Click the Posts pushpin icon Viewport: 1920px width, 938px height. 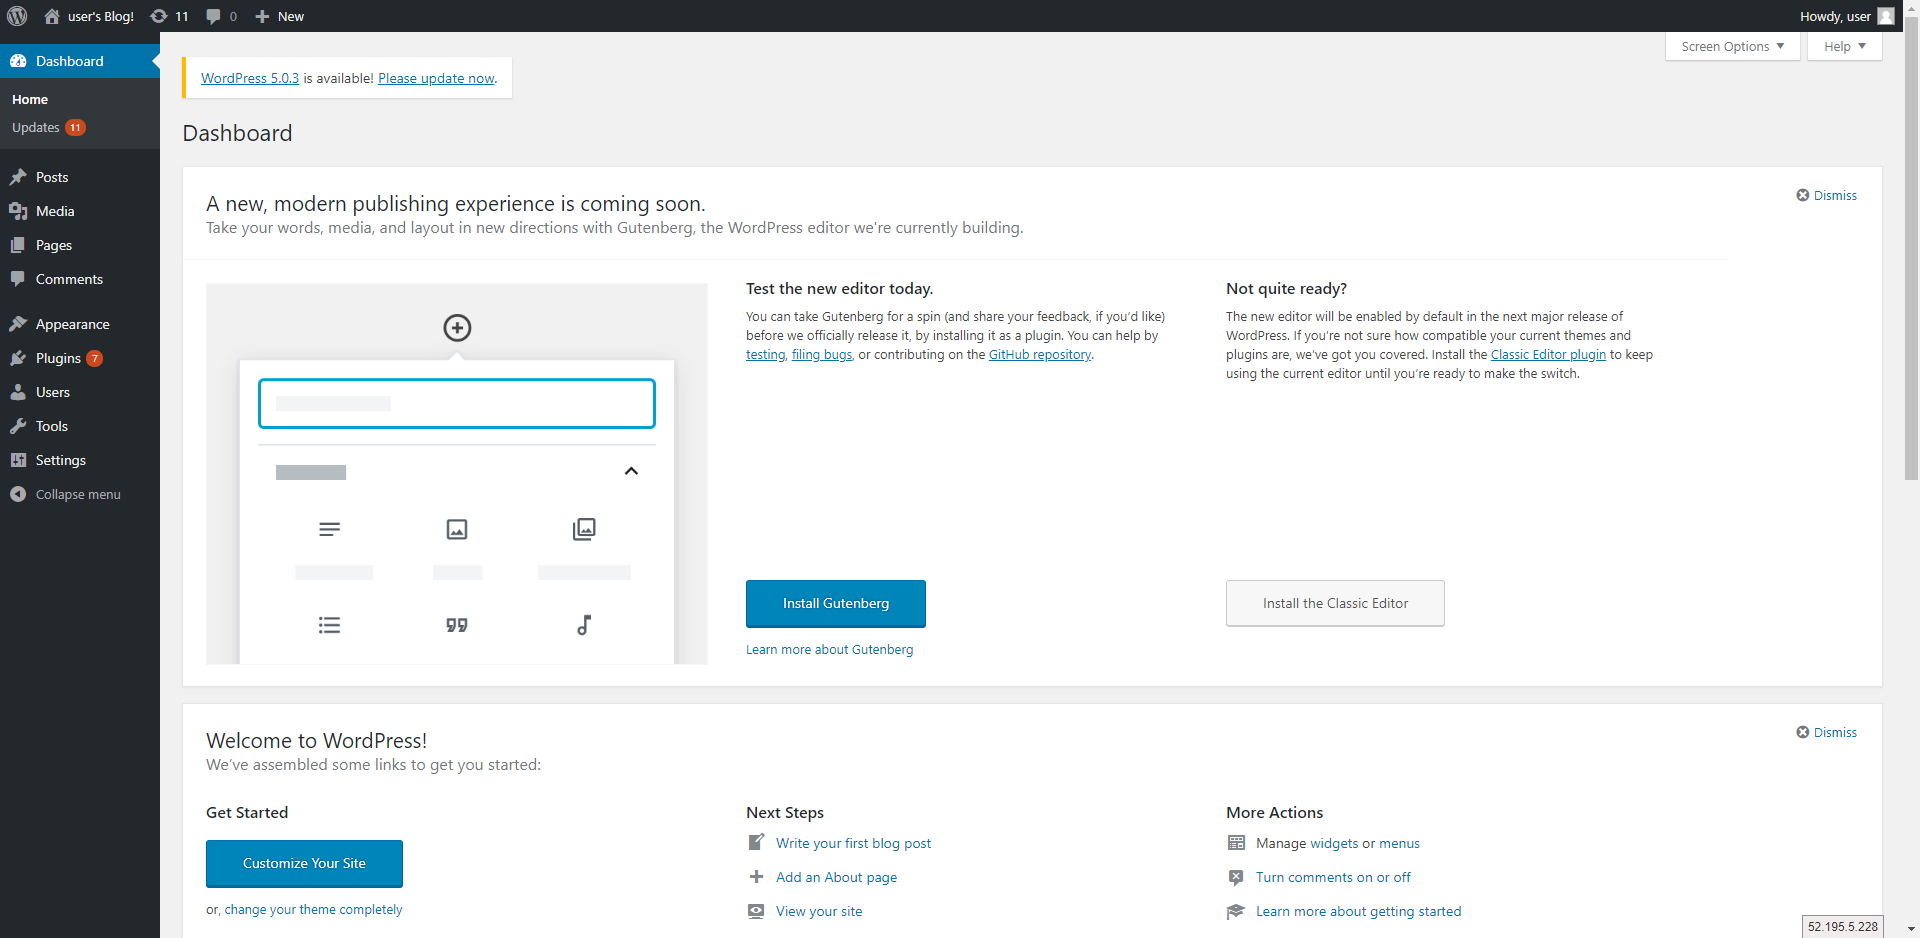pos(18,177)
